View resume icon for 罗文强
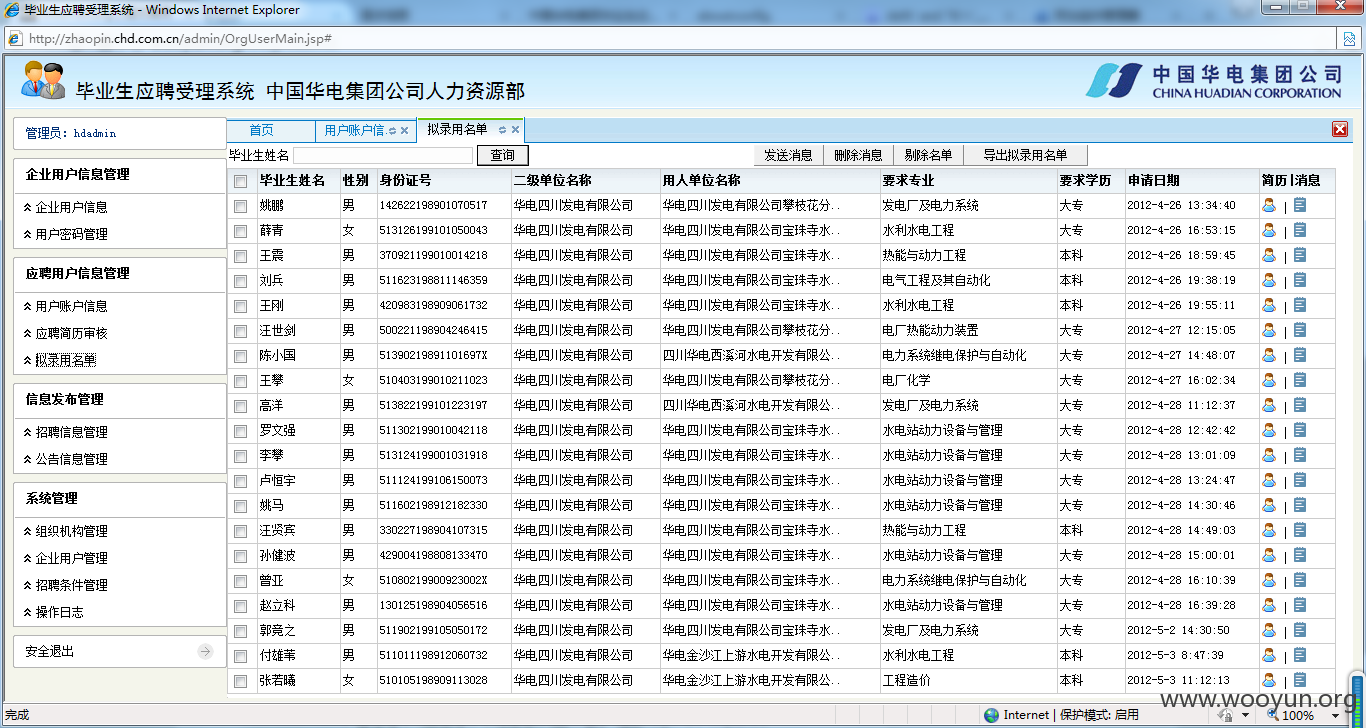This screenshot has height=728, width=1366. point(1269,430)
